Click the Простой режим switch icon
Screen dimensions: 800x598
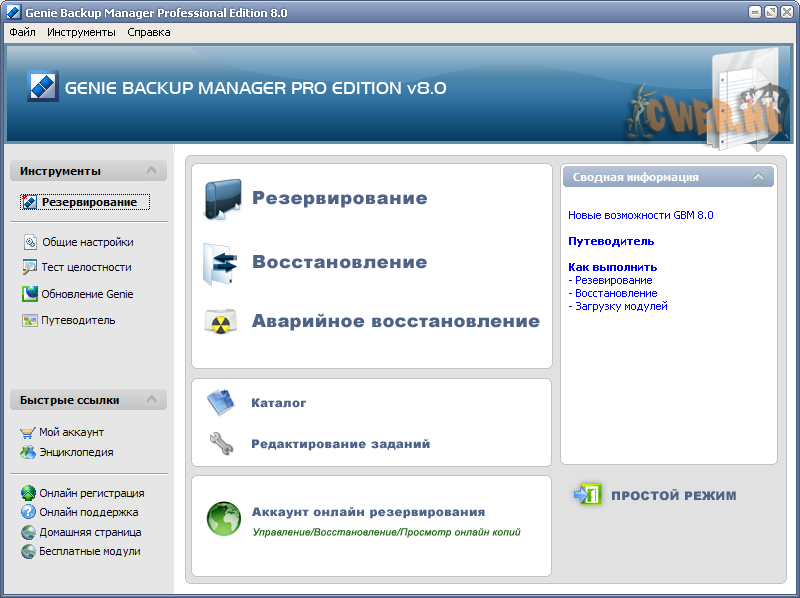click(x=586, y=495)
